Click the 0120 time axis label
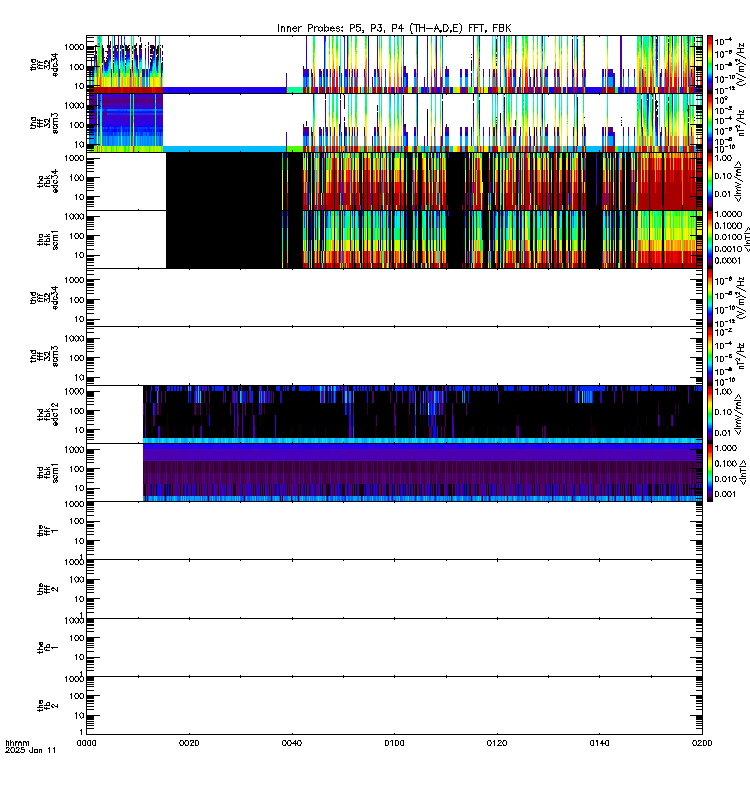 pyautogui.click(x=496, y=743)
